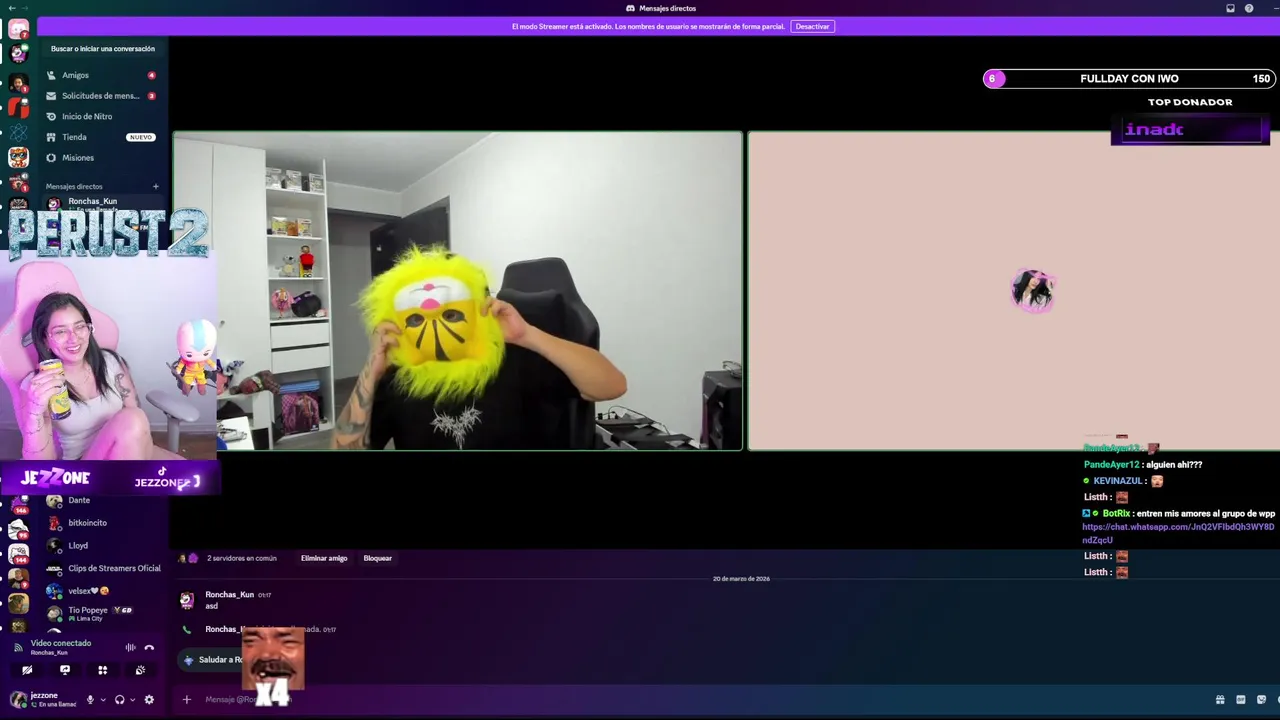Click the yellow-masked person video tile

(458, 291)
